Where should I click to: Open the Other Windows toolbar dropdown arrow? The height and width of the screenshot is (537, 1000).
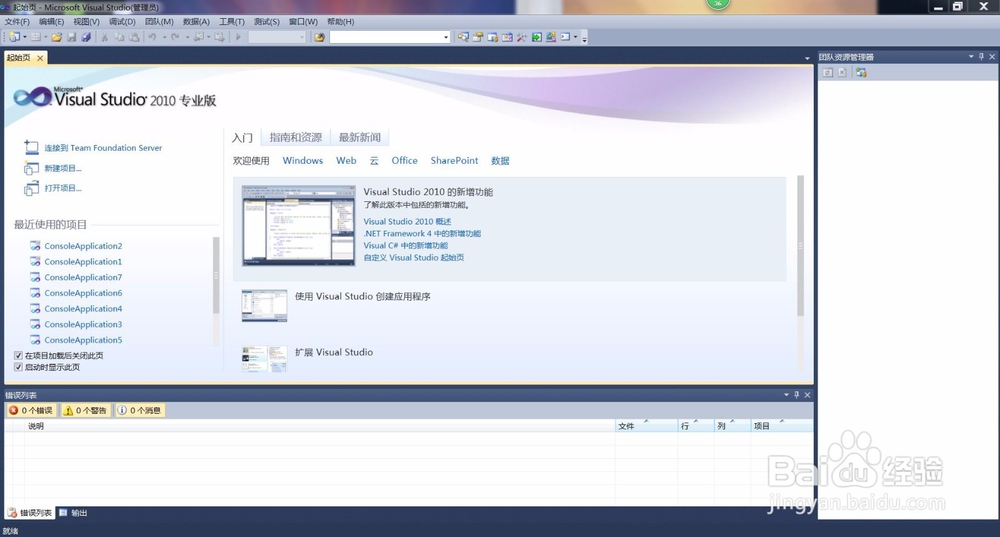click(x=576, y=37)
